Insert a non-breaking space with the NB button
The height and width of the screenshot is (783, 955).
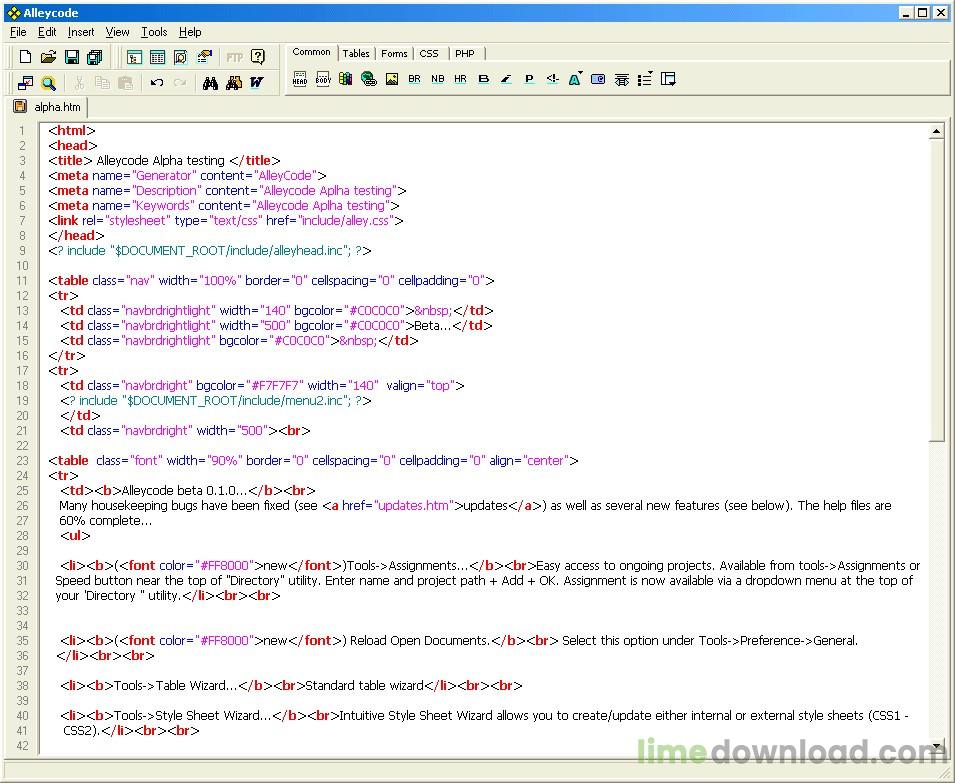437,79
